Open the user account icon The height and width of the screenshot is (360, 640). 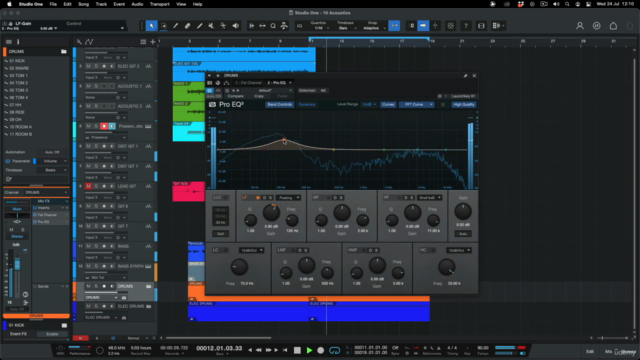click(580, 26)
